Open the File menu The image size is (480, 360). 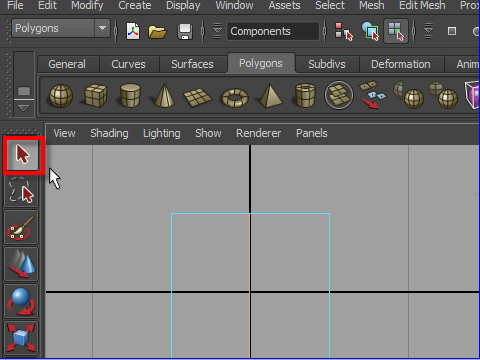coord(15,5)
